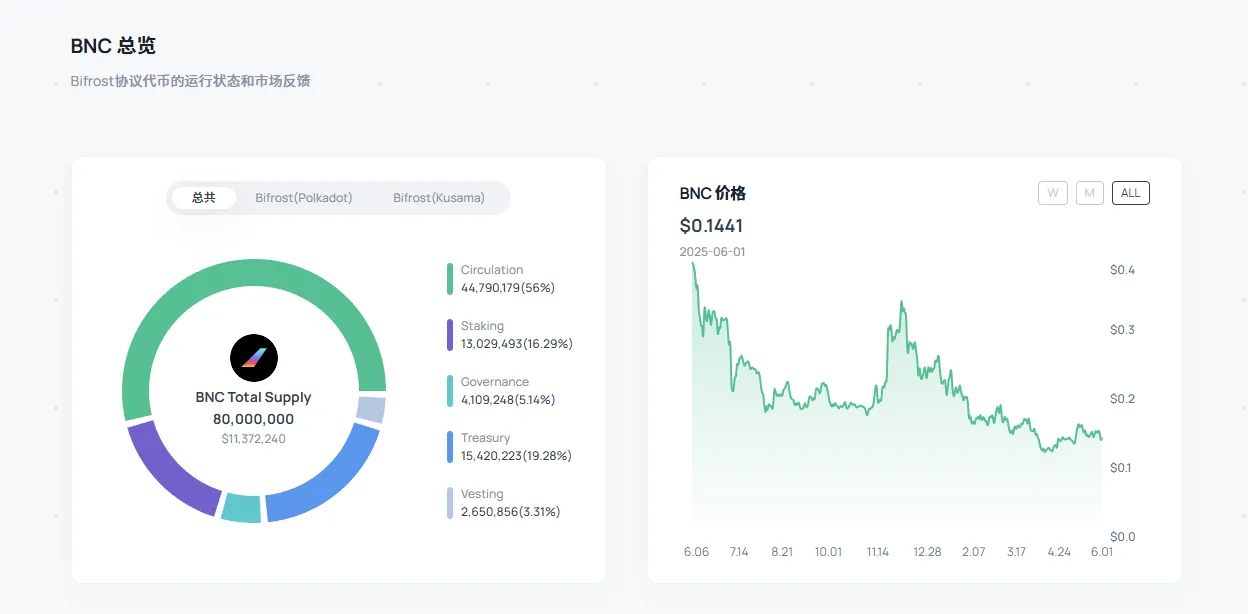Click the $0.1441 current price
The image size is (1248, 614).
[x=712, y=226]
